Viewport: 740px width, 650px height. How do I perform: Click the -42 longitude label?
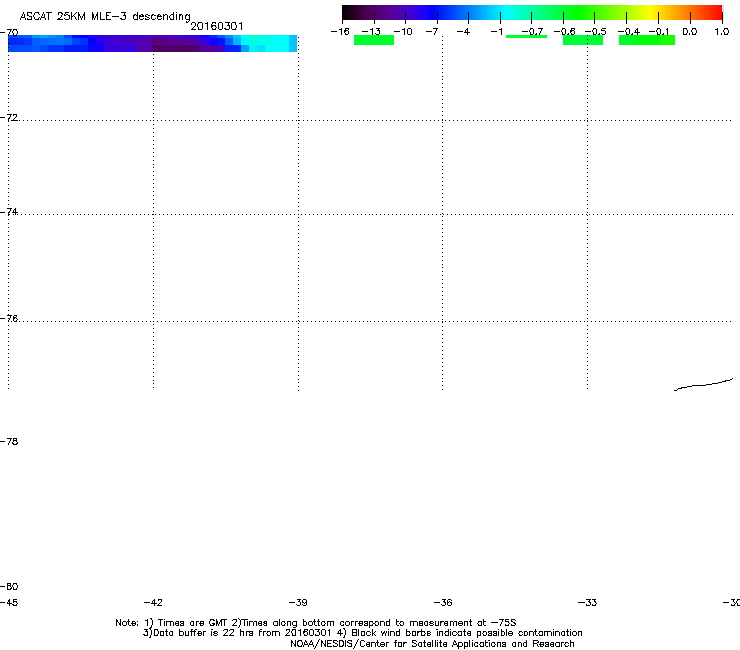pos(153,602)
